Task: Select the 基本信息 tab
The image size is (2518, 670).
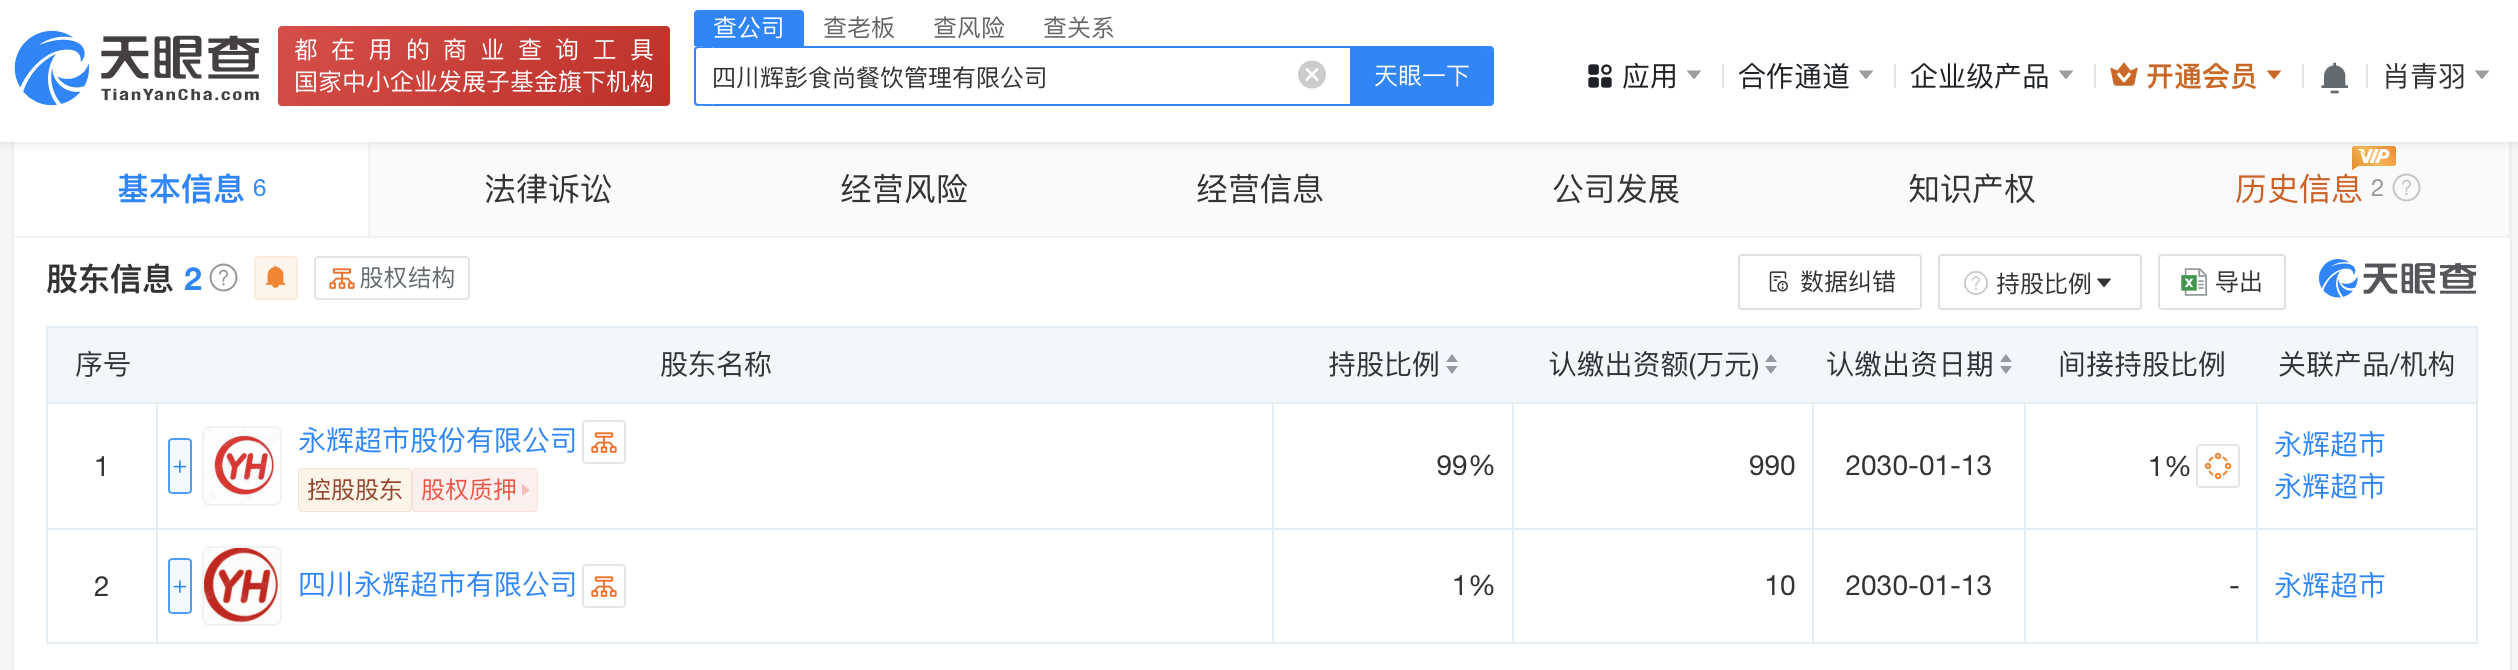Action: 191,189
